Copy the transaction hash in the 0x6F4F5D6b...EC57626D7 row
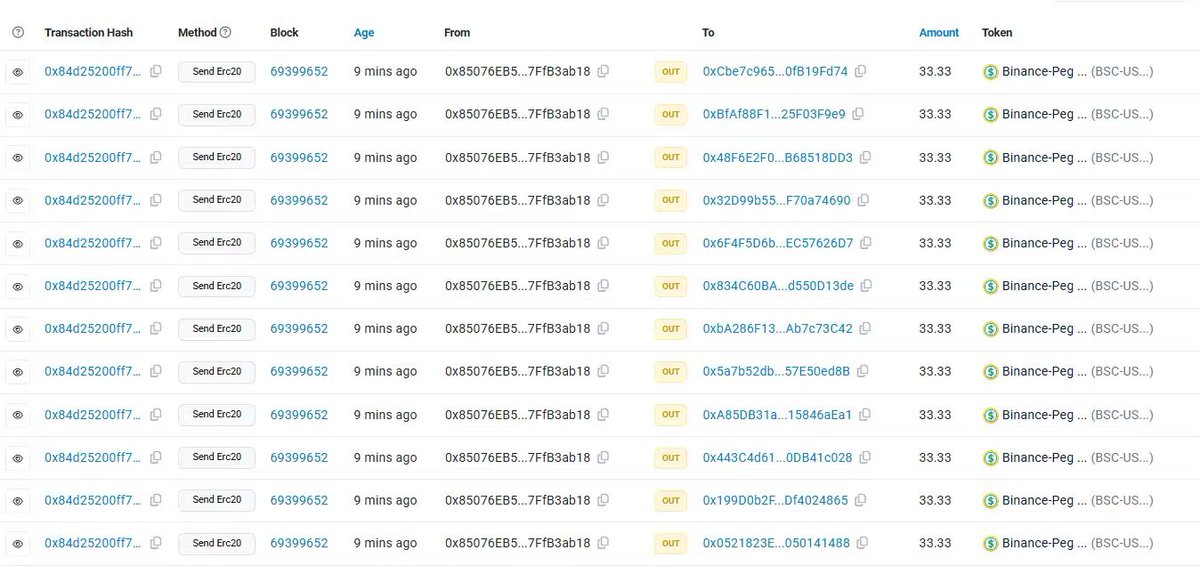The width and height of the screenshot is (1200, 574). [x=156, y=243]
